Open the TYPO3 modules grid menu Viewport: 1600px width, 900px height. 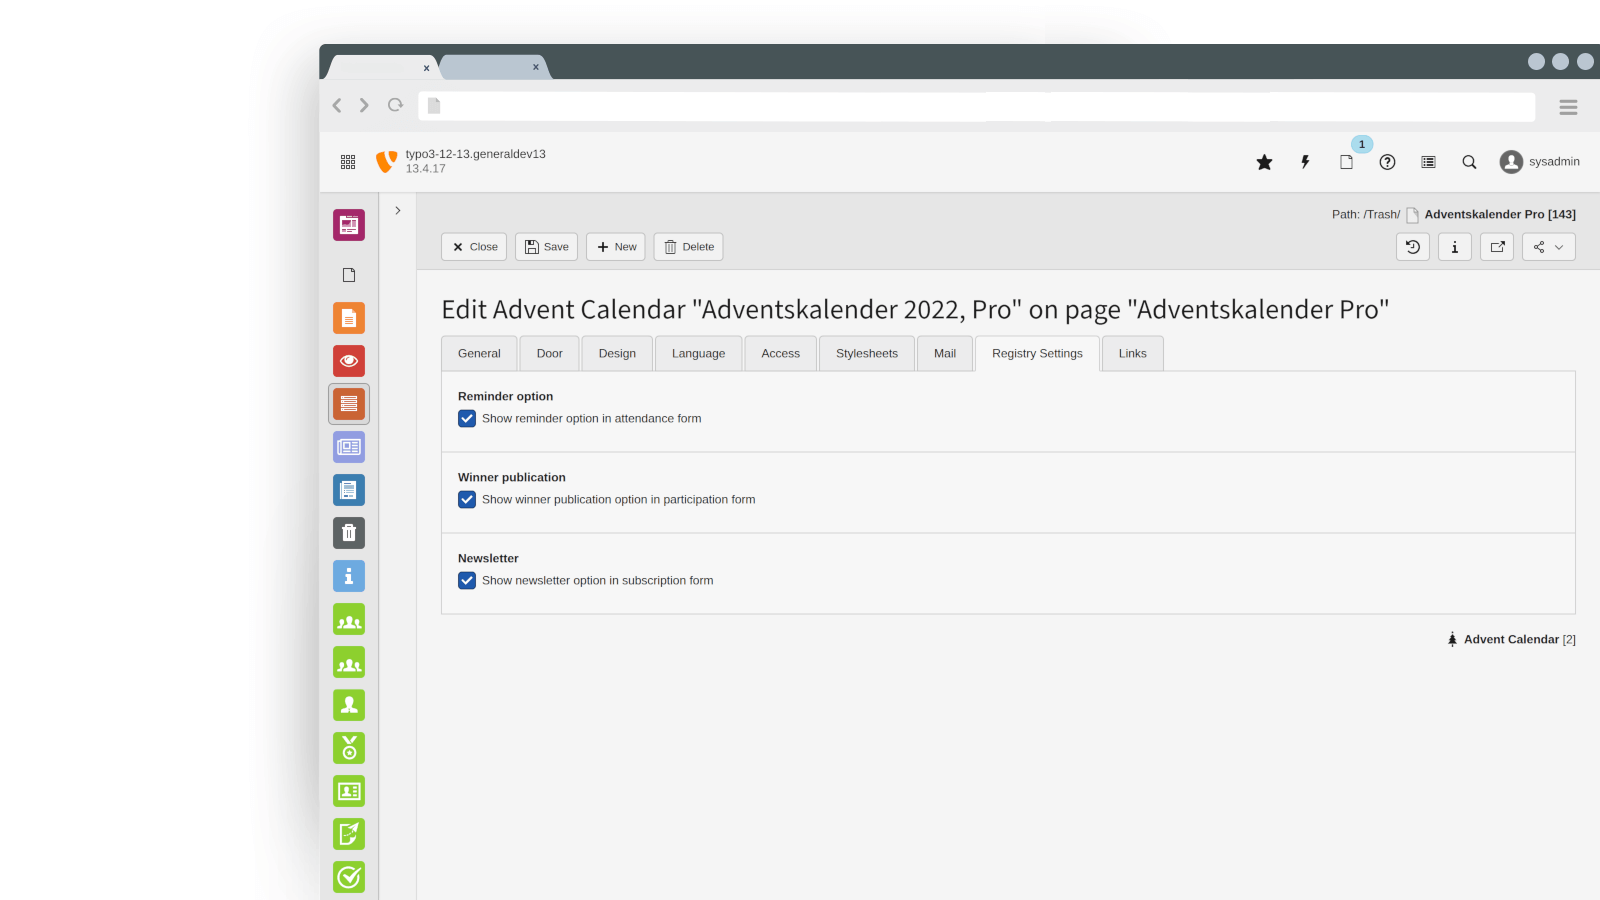point(348,162)
